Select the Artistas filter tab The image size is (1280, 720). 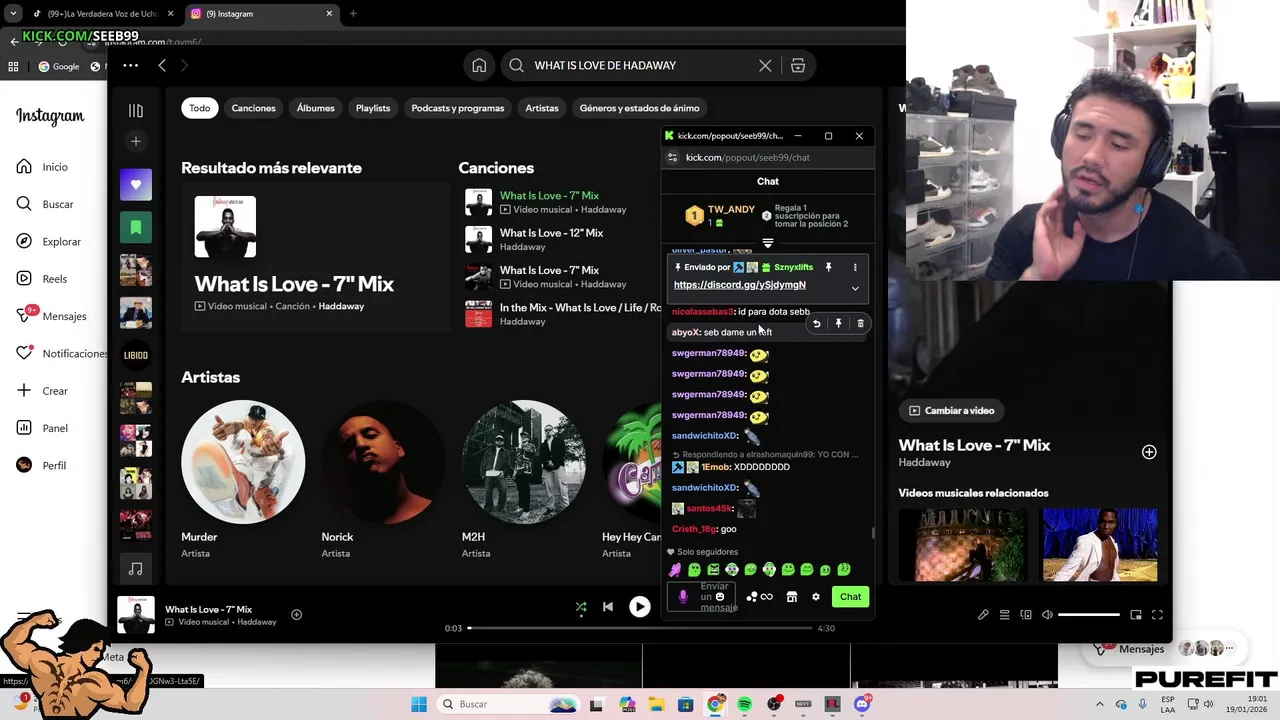pos(542,108)
